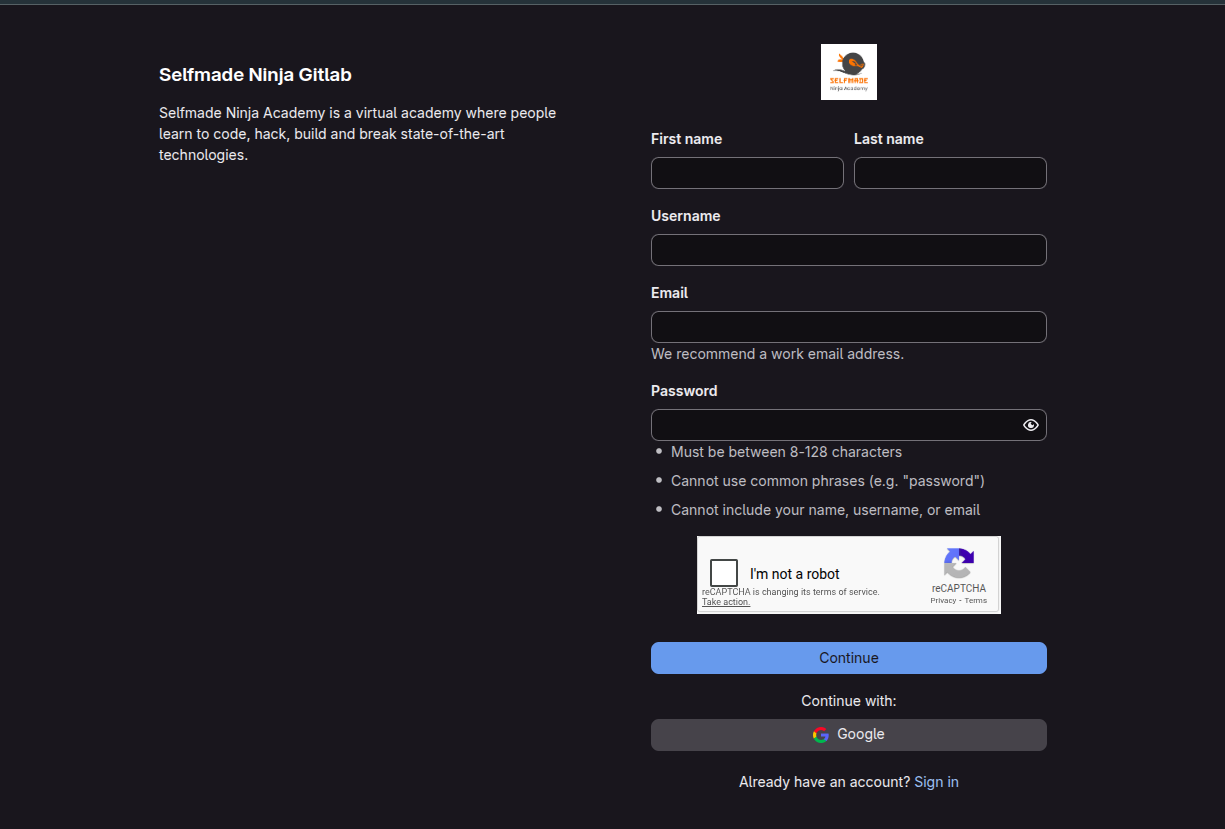Click the Password field label
This screenshot has height=829, width=1225.
[x=684, y=391]
